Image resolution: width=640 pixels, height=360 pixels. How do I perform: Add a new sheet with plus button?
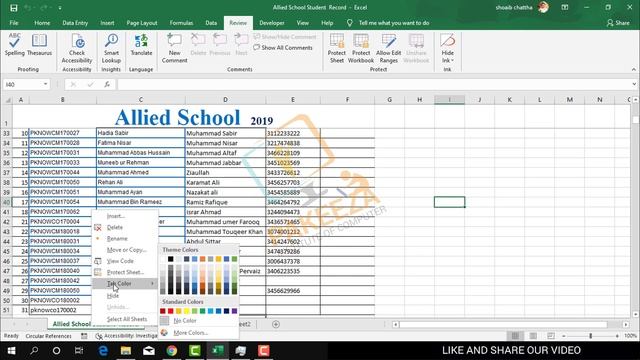tap(276, 324)
